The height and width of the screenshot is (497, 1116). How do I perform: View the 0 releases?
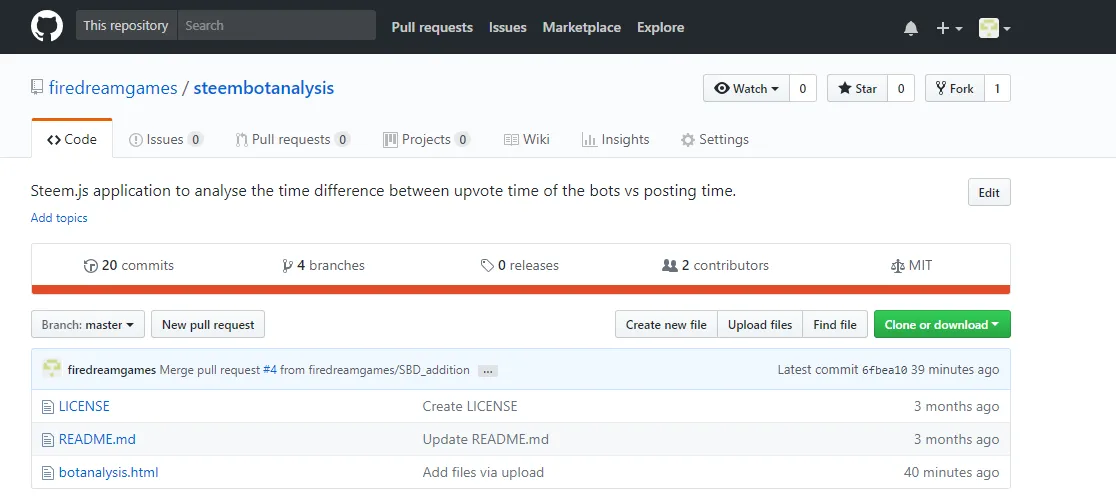coord(520,266)
